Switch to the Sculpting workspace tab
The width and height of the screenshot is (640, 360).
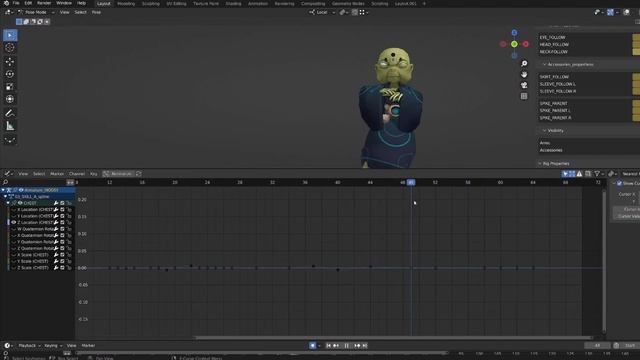[x=151, y=4]
